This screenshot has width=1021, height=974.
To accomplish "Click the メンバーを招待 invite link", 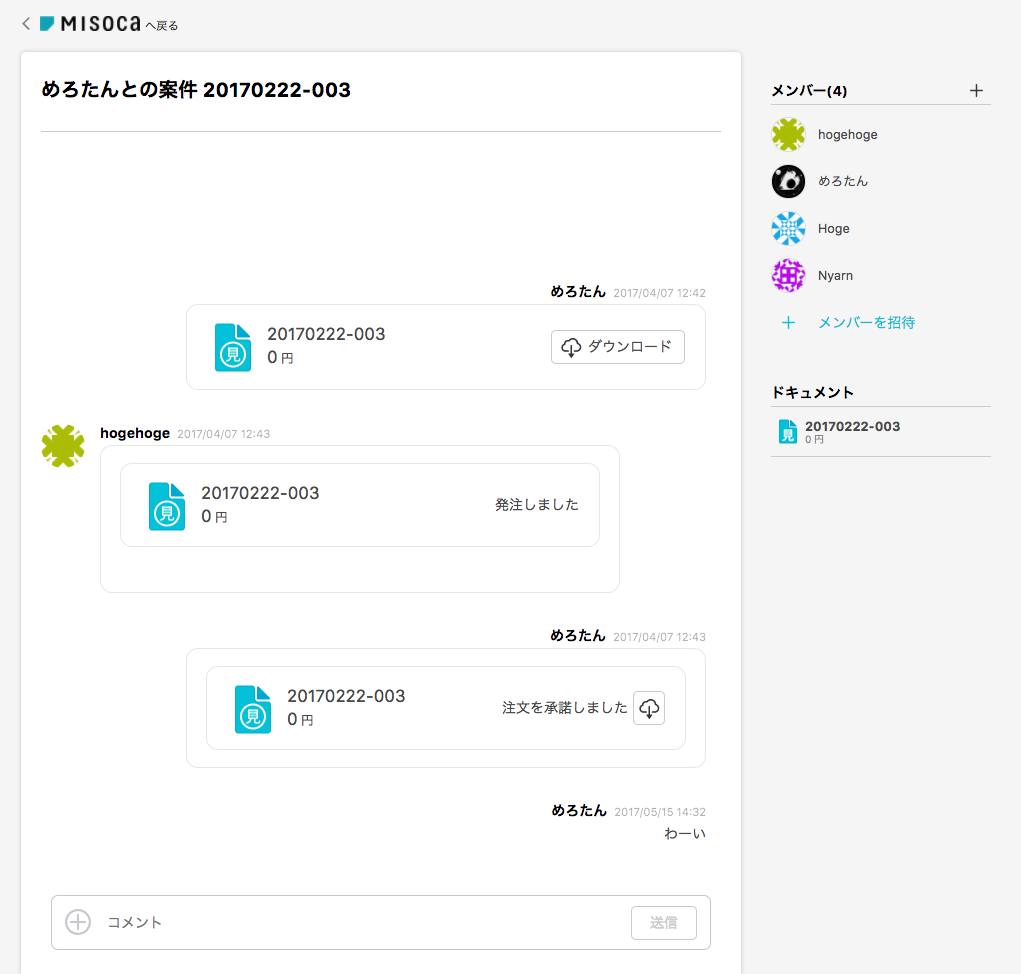I will [x=866, y=322].
